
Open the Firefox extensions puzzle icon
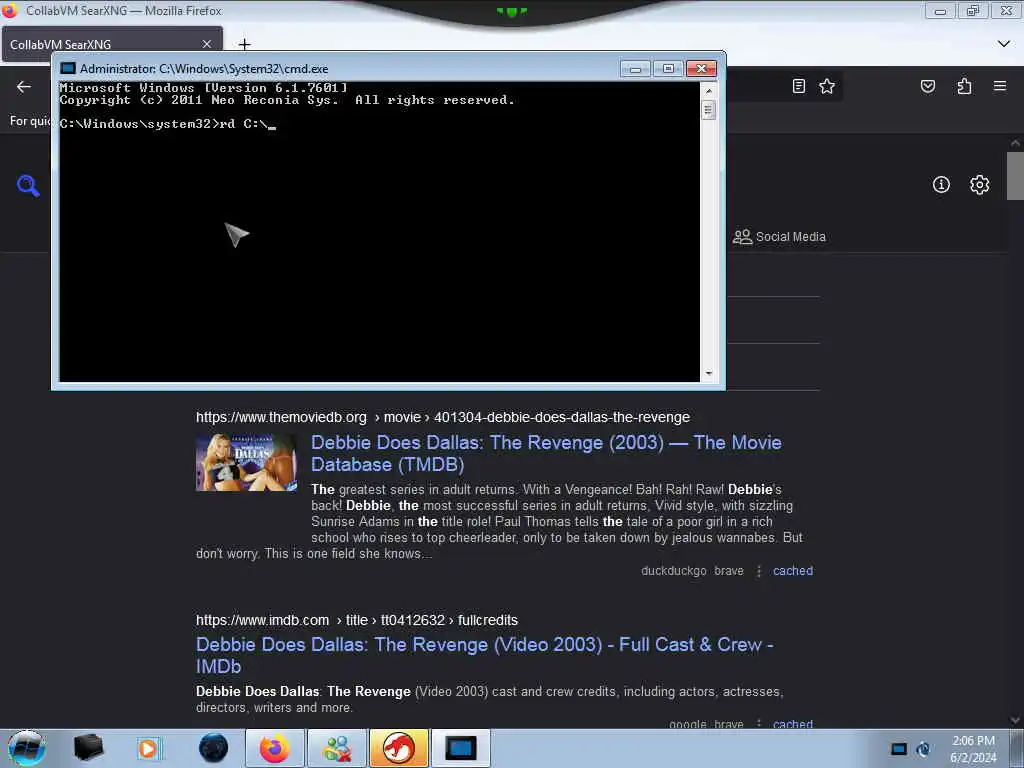click(964, 86)
